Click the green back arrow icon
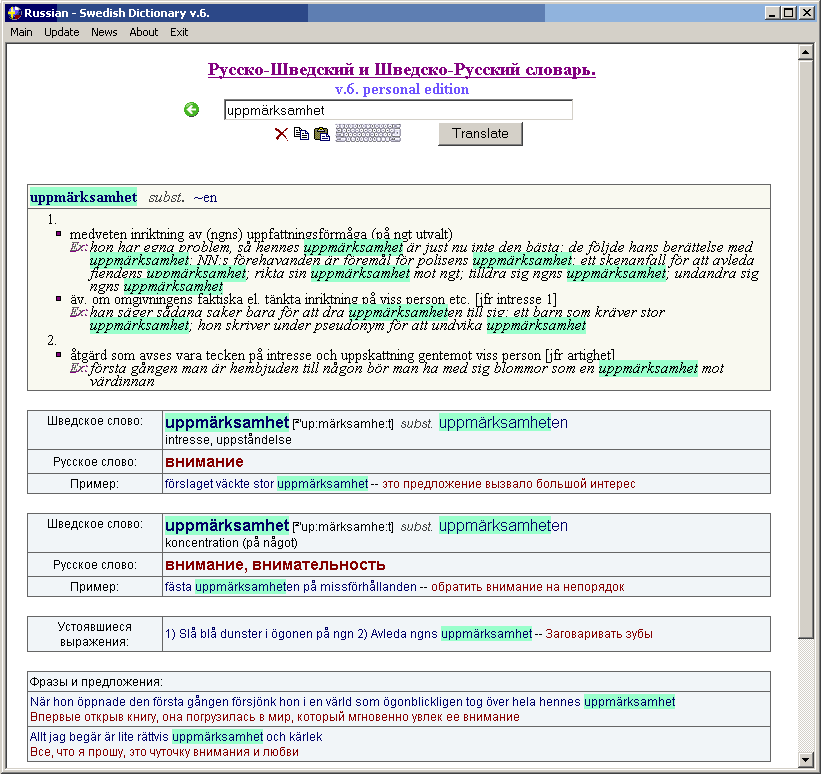Screen dimensions: 822x774 tap(192, 110)
